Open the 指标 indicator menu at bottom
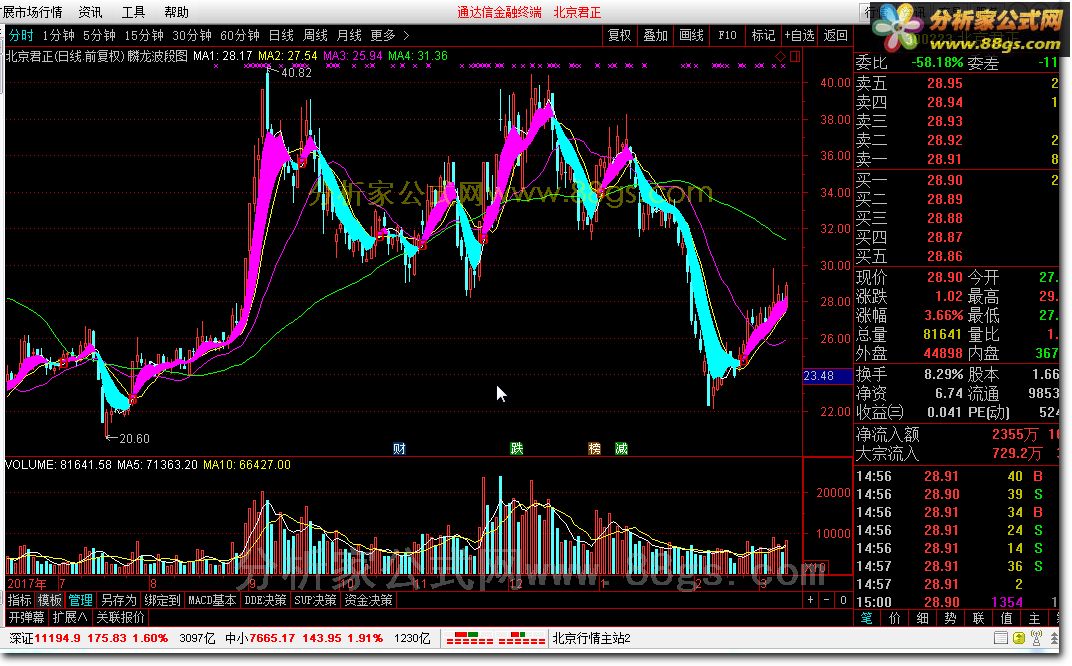1072x666 pixels. click(x=19, y=600)
